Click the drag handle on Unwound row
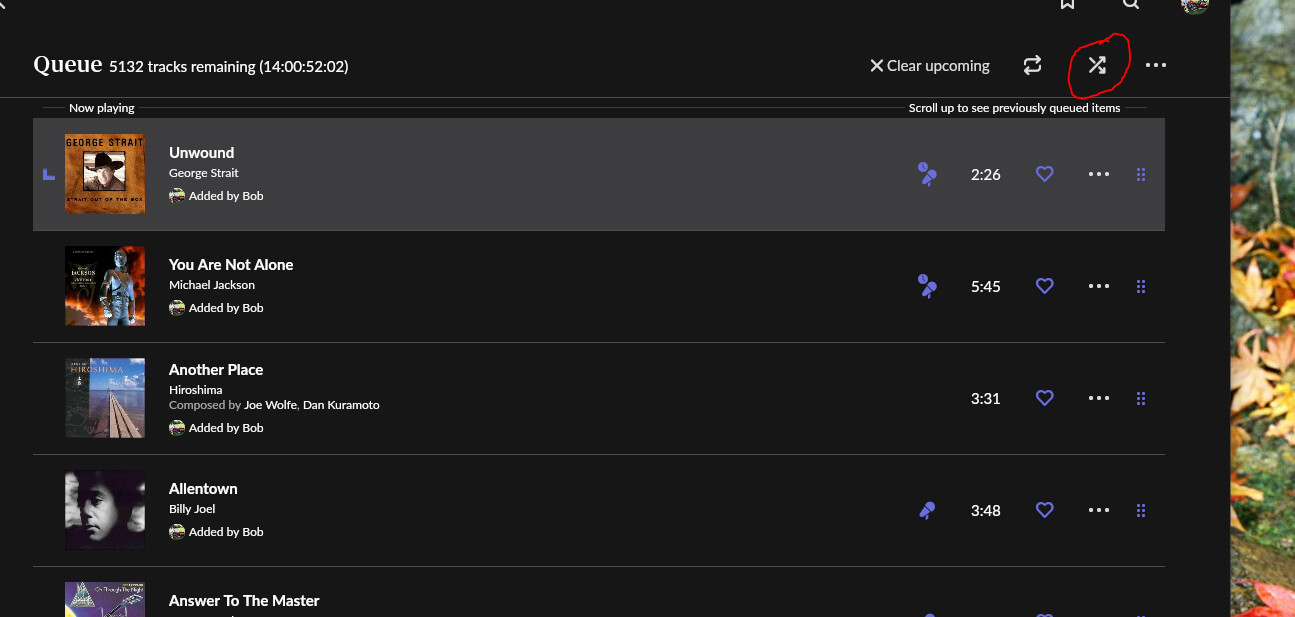 [1141, 175]
